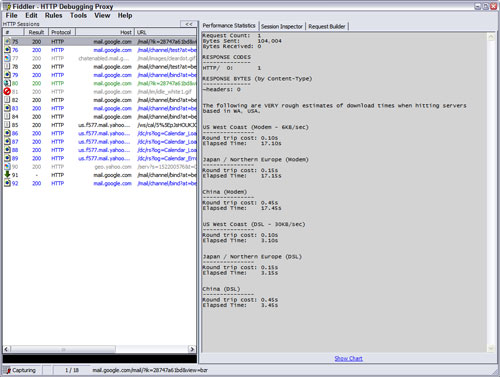Click the Show Chart link

[348, 358]
